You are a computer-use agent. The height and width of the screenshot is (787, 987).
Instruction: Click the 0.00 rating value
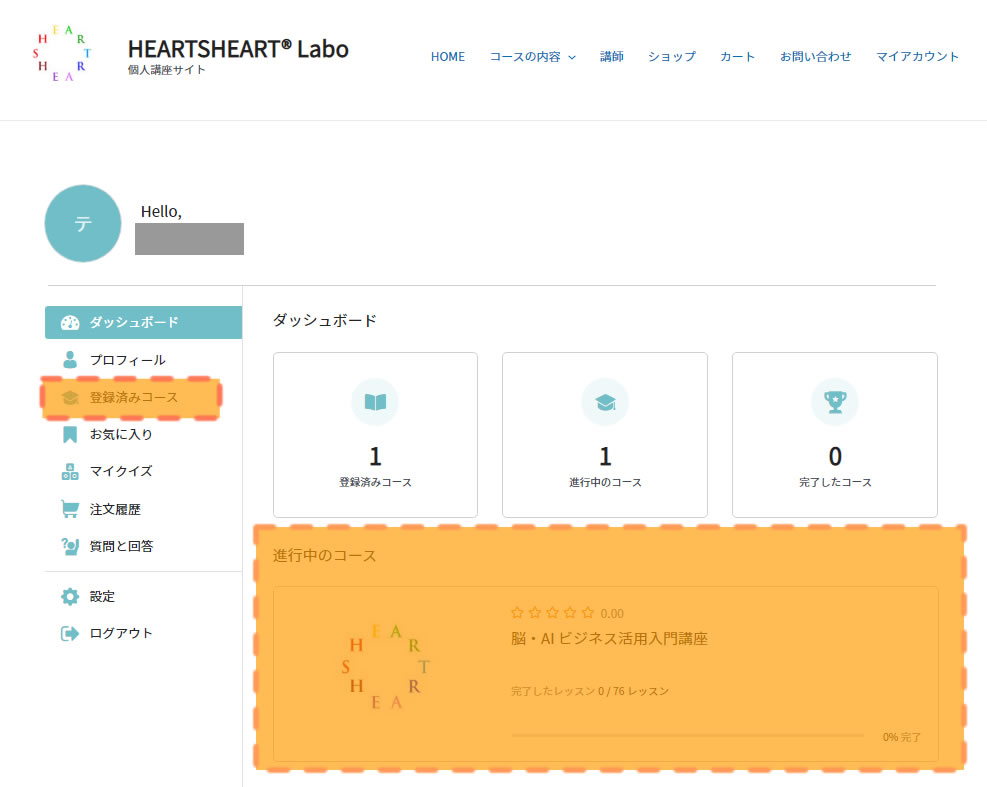click(612, 614)
